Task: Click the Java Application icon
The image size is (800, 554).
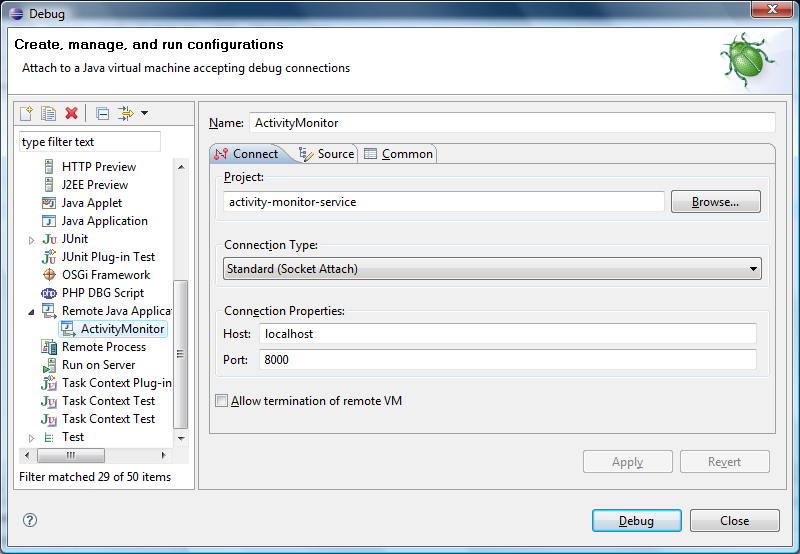Action: pos(49,221)
